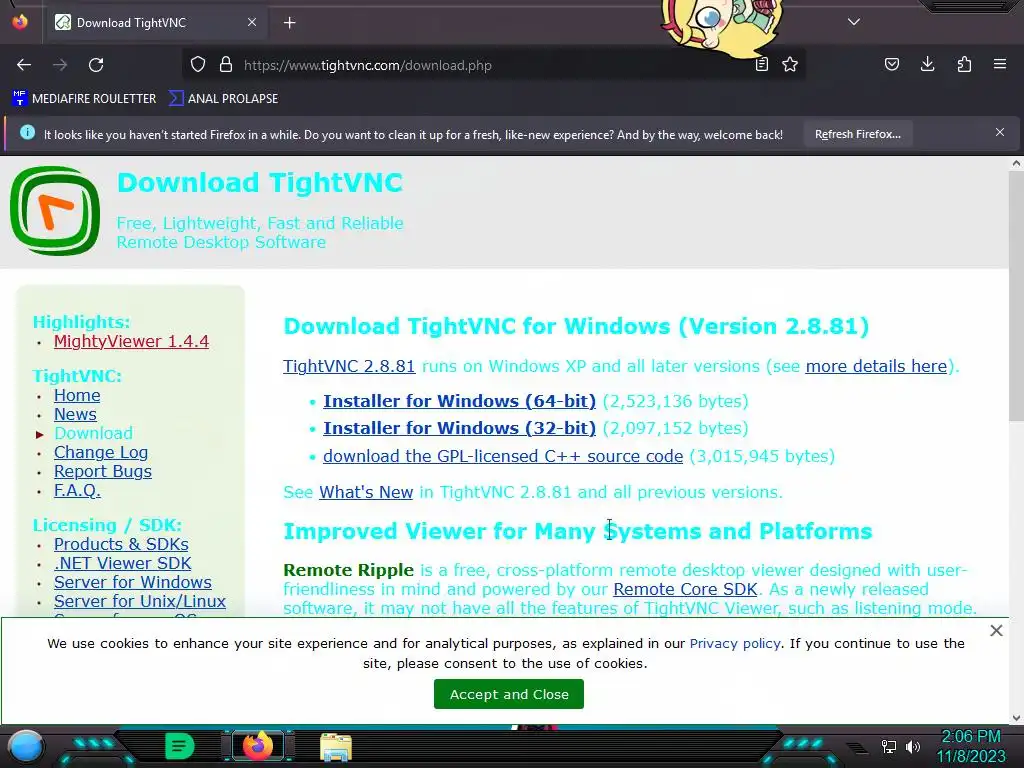The width and height of the screenshot is (1024, 768).
Task: Go back to the previous page
Action: 24,65
